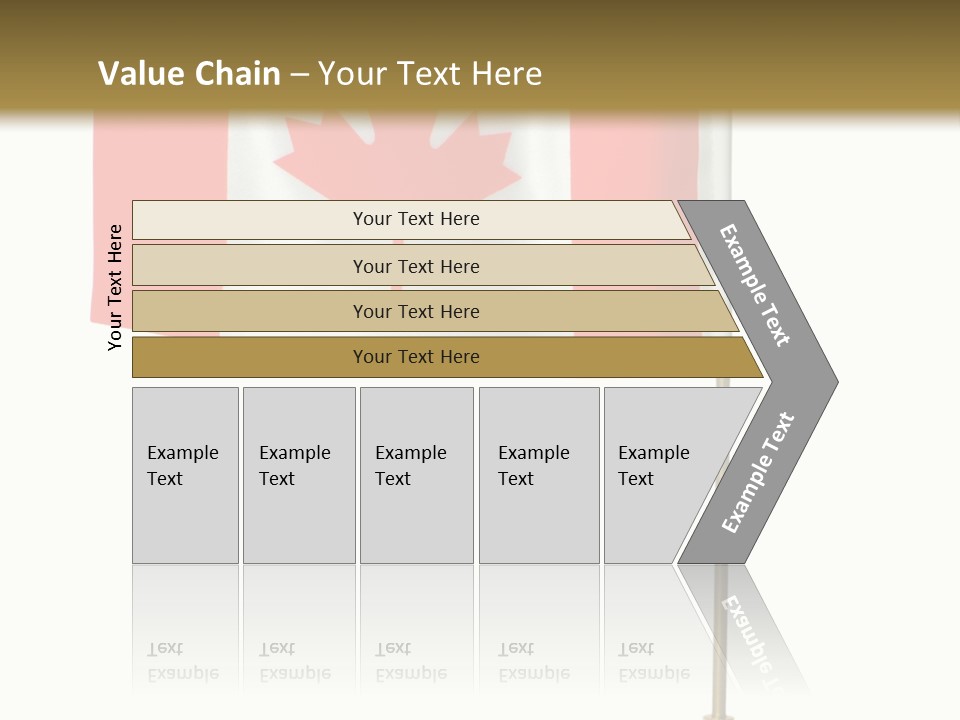Select the fourth Example Text box
Viewport: 960px width, 720px height.
tap(538, 475)
